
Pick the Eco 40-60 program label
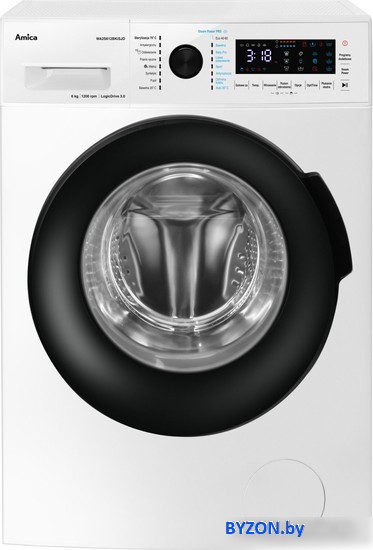222,38
